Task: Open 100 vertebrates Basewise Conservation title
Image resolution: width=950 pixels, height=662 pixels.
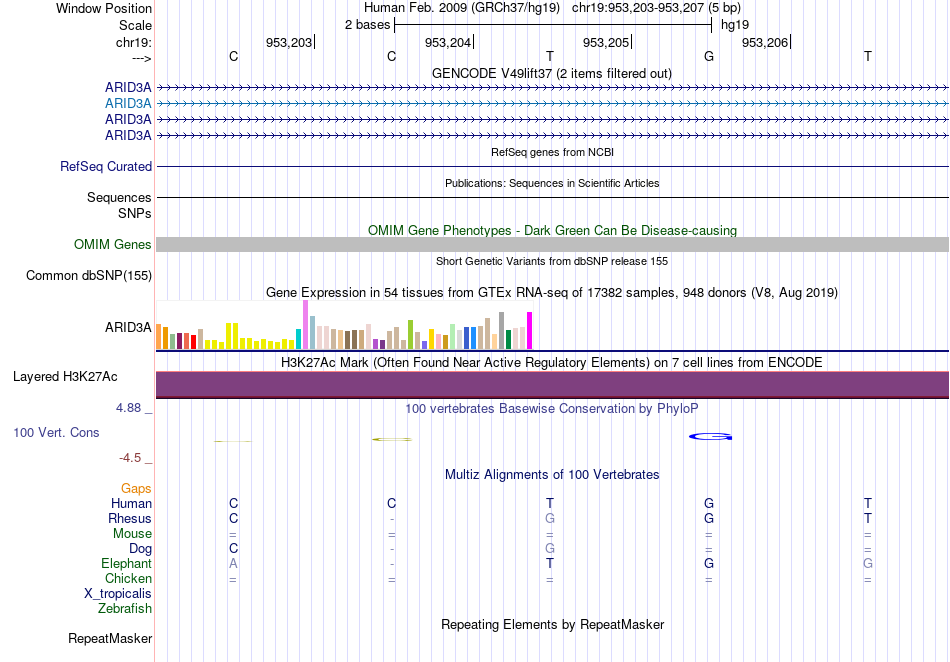Action: click(552, 409)
